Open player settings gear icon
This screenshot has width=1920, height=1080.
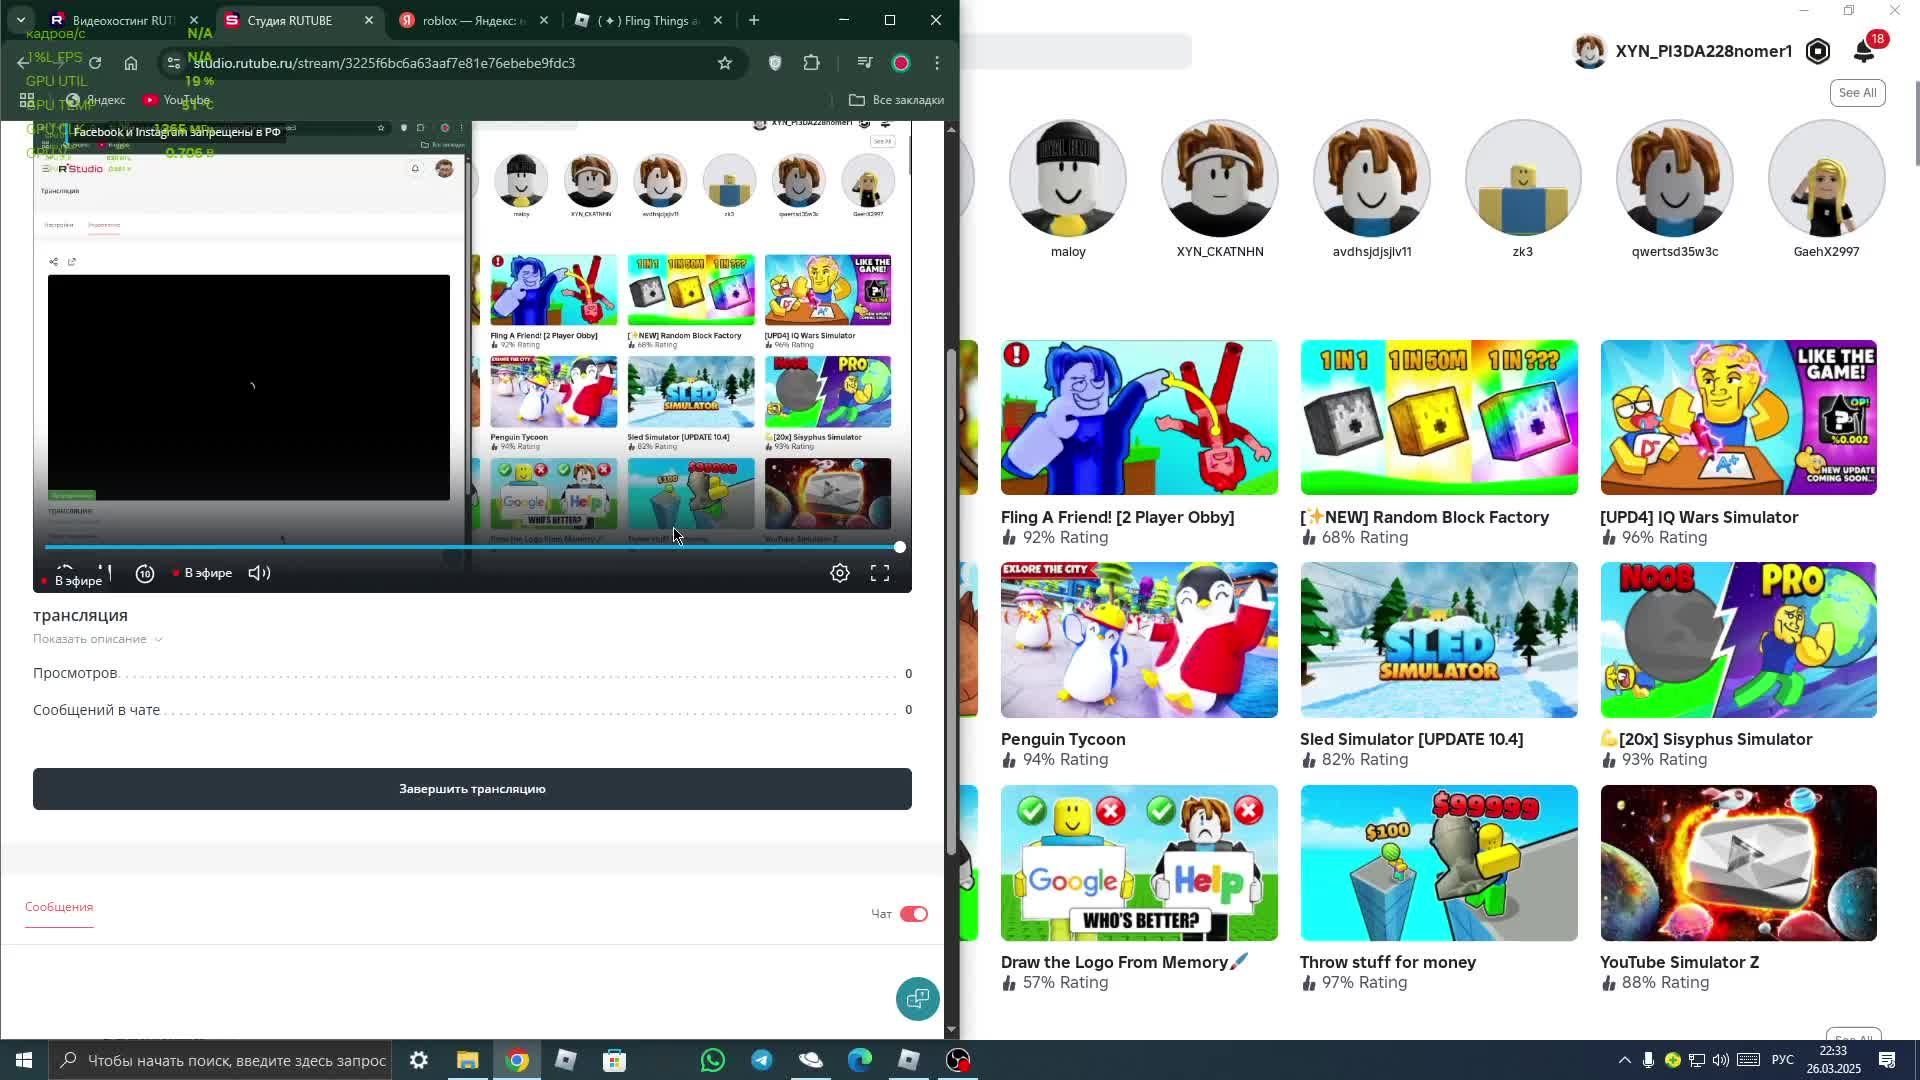point(840,573)
